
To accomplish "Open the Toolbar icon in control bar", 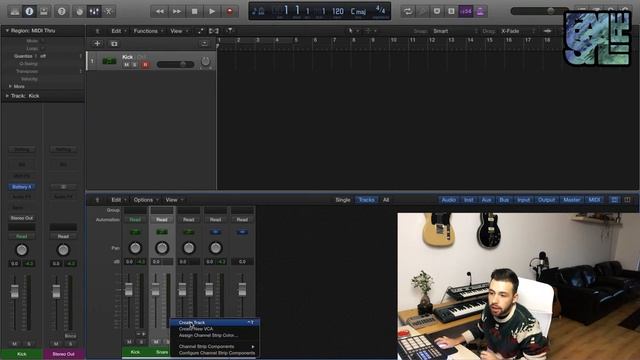I will point(44,11).
